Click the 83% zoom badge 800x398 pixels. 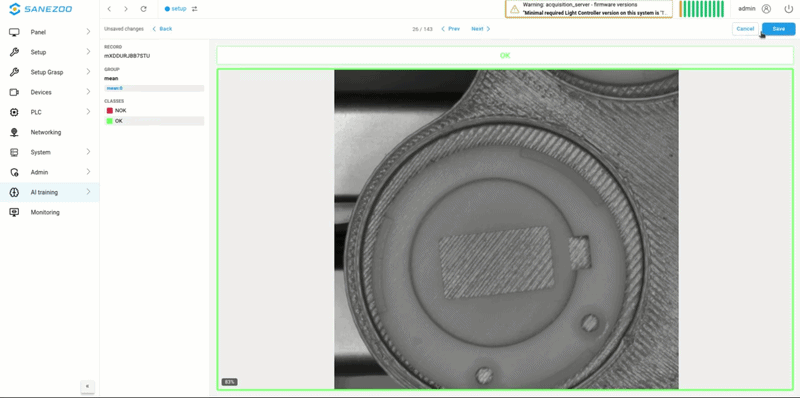point(230,382)
